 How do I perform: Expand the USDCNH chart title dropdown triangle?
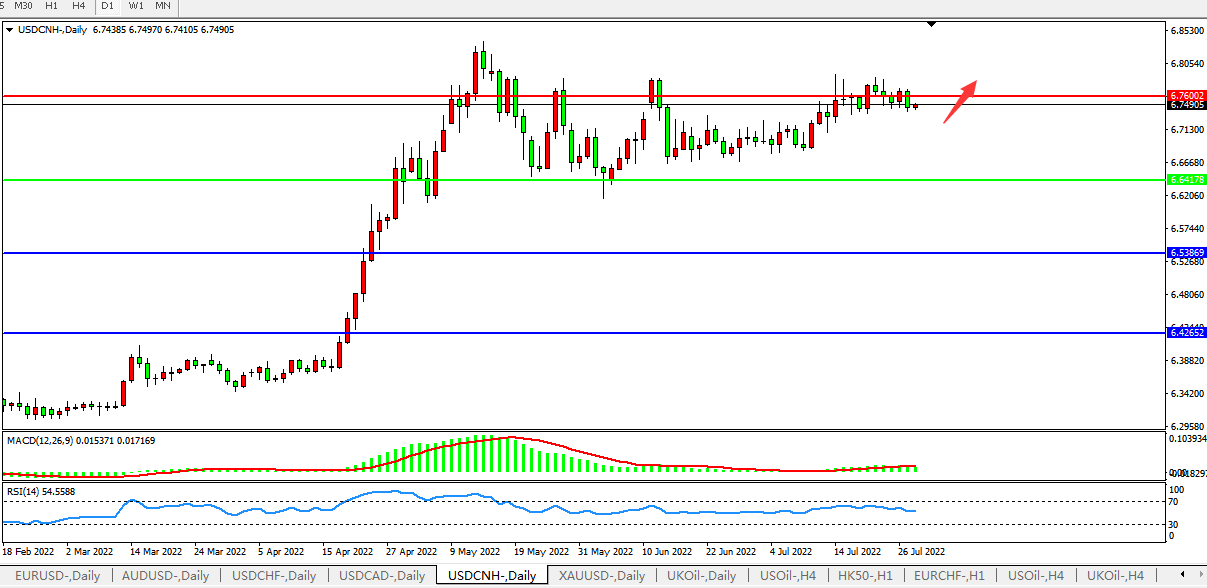pyautogui.click(x=10, y=30)
